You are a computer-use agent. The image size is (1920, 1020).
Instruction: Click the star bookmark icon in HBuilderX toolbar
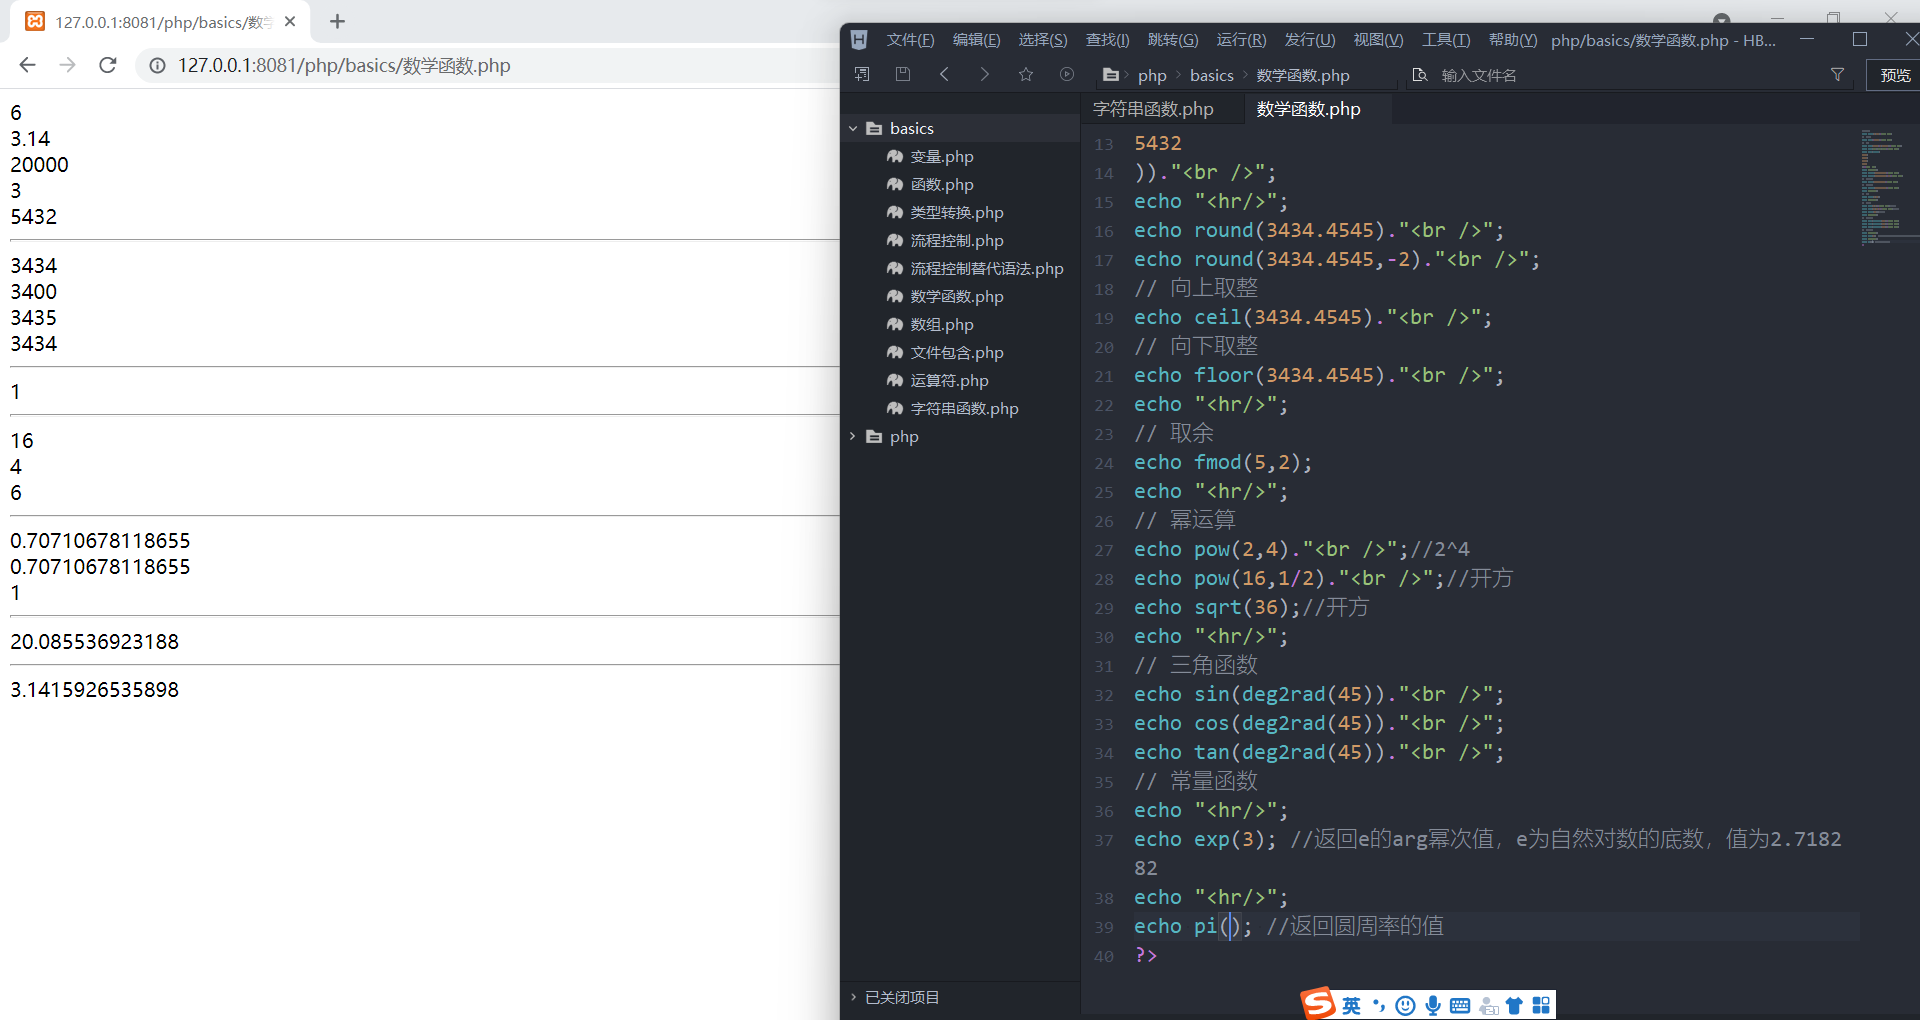point(1026,74)
